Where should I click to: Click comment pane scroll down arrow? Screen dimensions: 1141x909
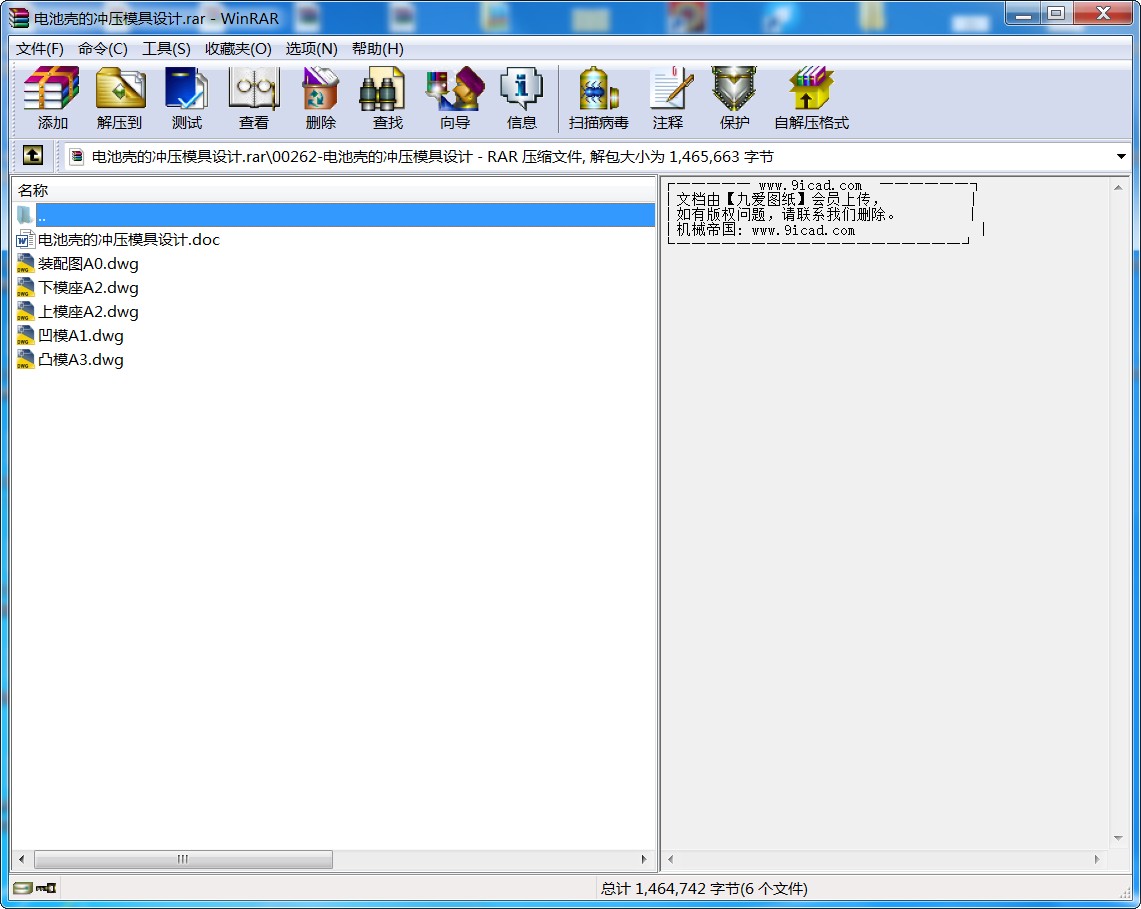1118,838
